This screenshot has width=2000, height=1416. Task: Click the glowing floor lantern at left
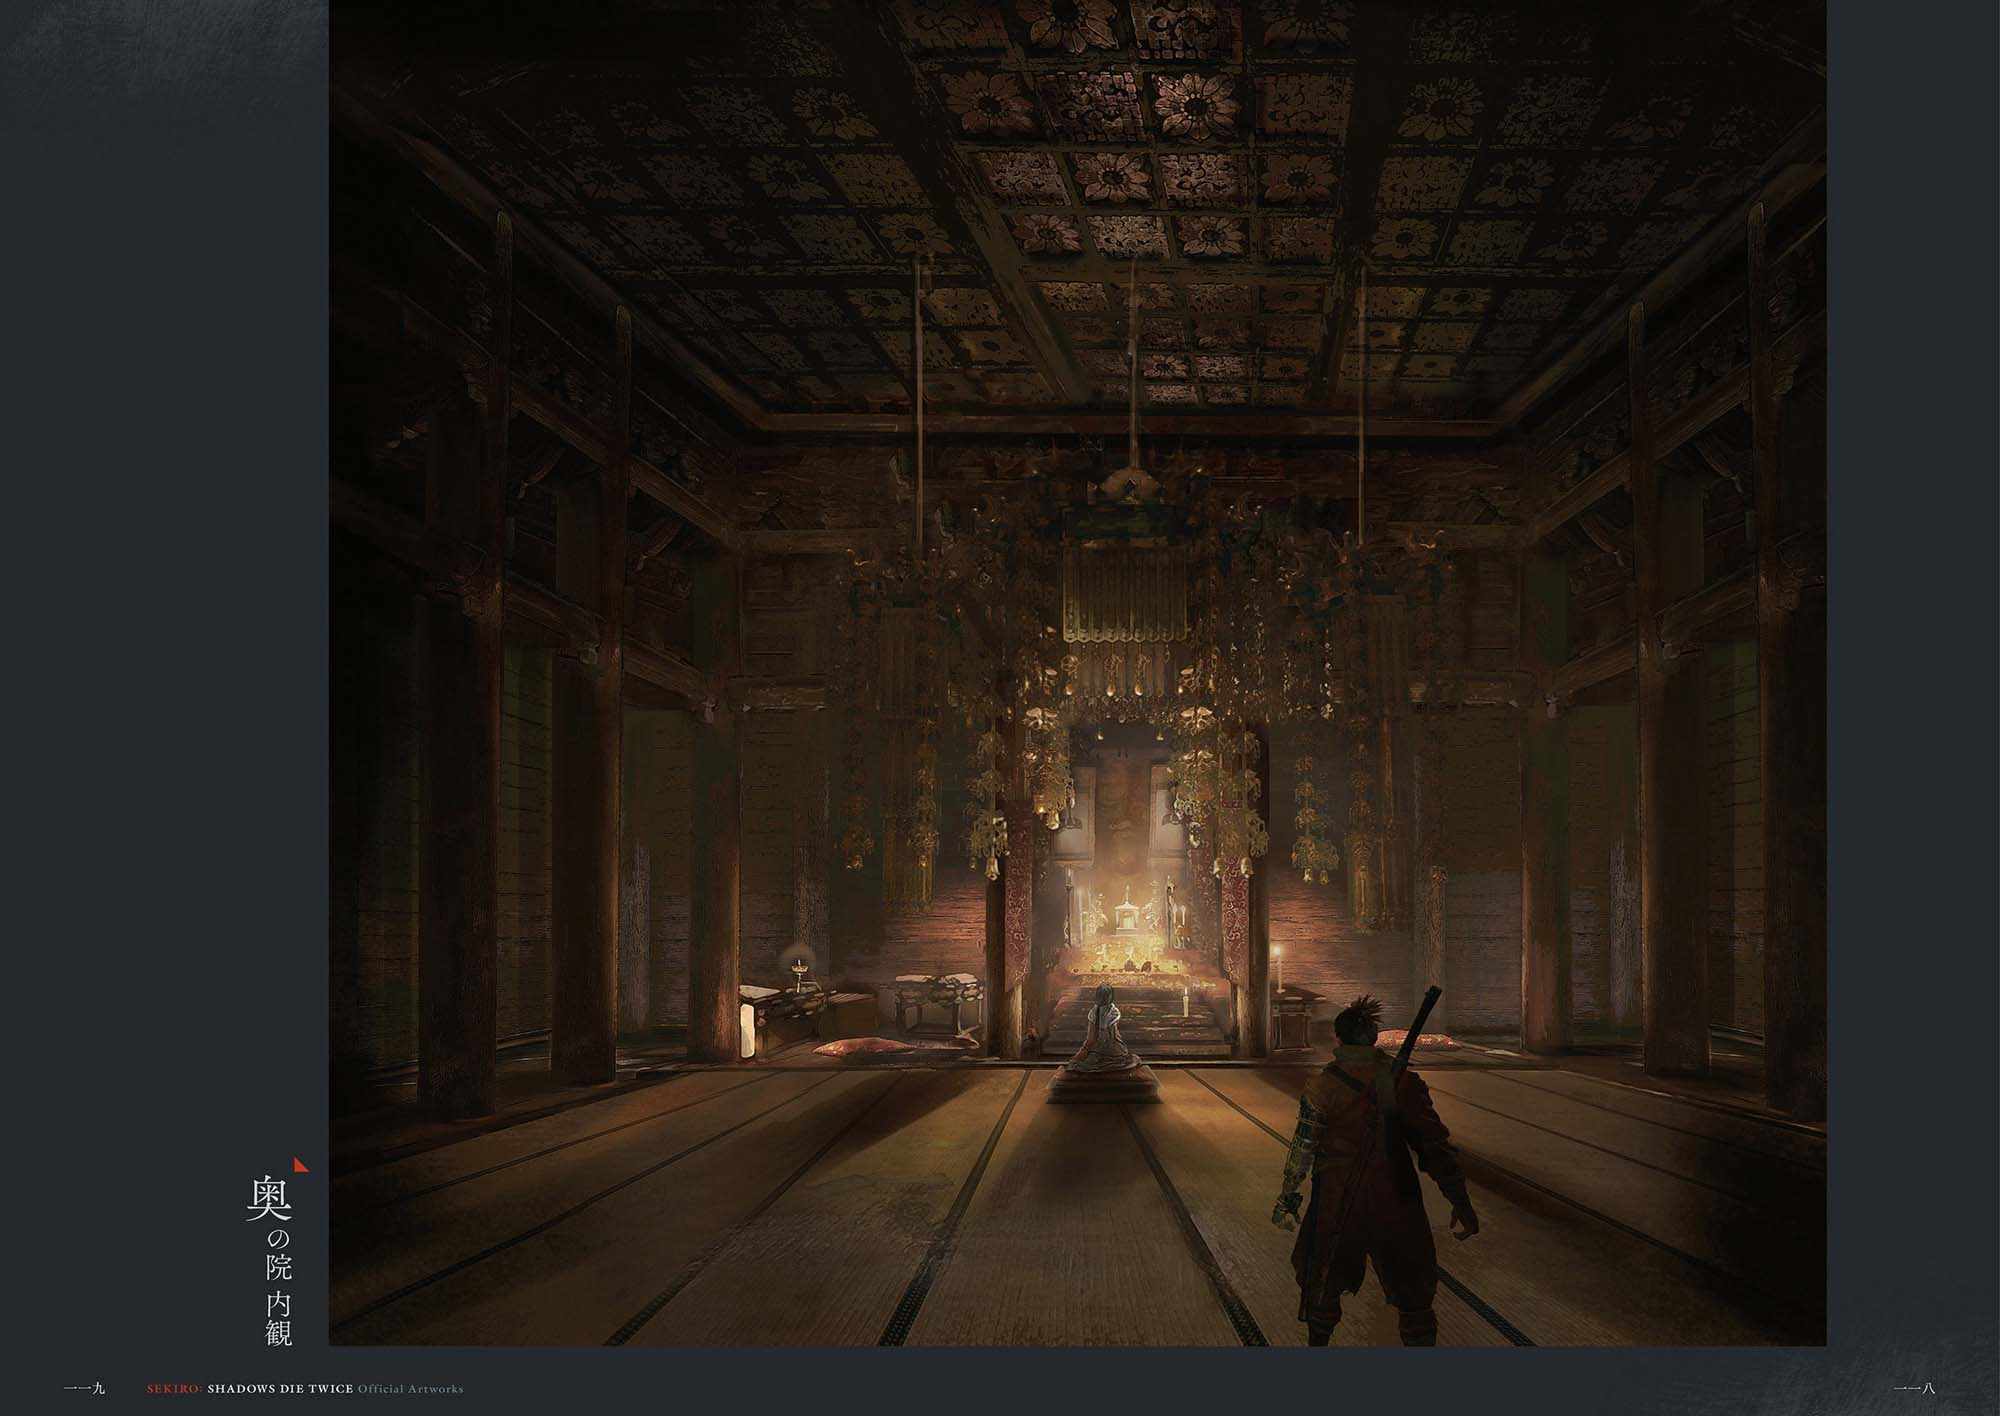click(x=748, y=1030)
